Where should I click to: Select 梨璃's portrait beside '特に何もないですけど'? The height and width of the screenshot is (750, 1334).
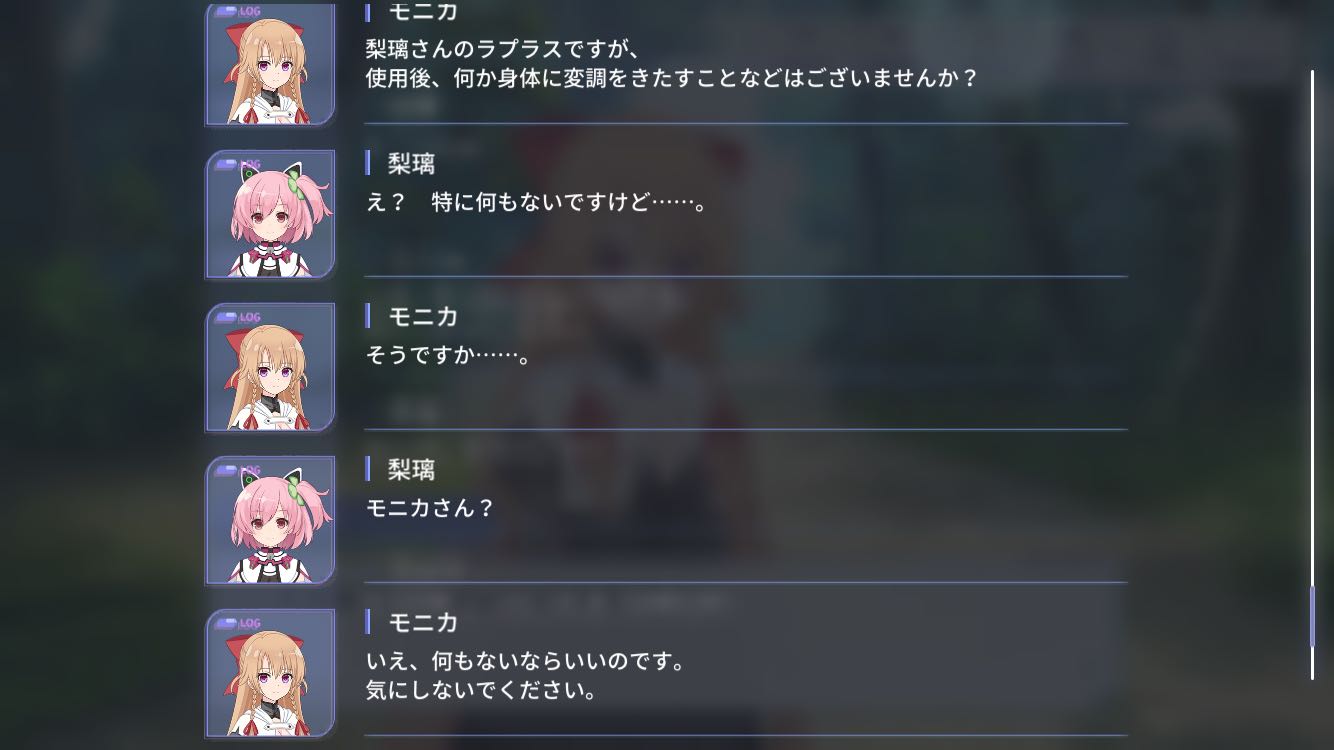point(270,214)
